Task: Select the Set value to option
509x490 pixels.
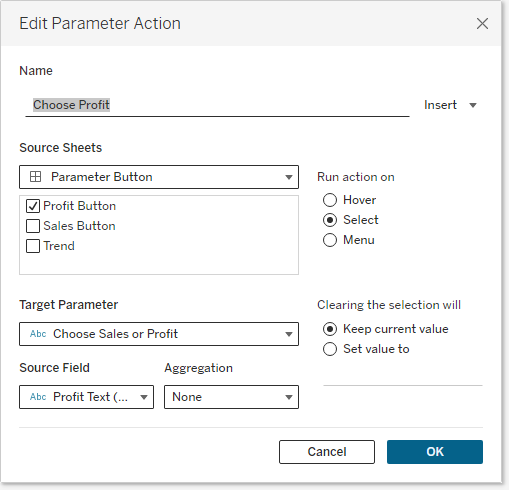Action: 330,349
